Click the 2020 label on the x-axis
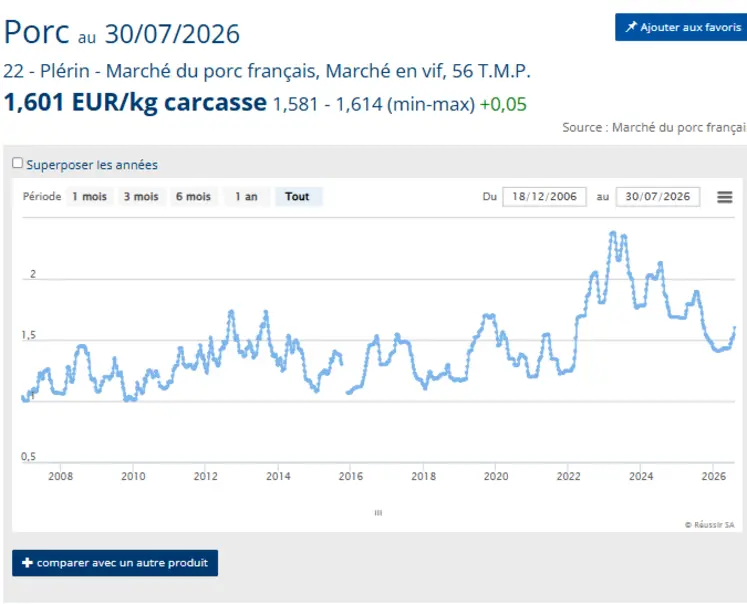Viewport: 747px width, 604px height. pos(496,476)
